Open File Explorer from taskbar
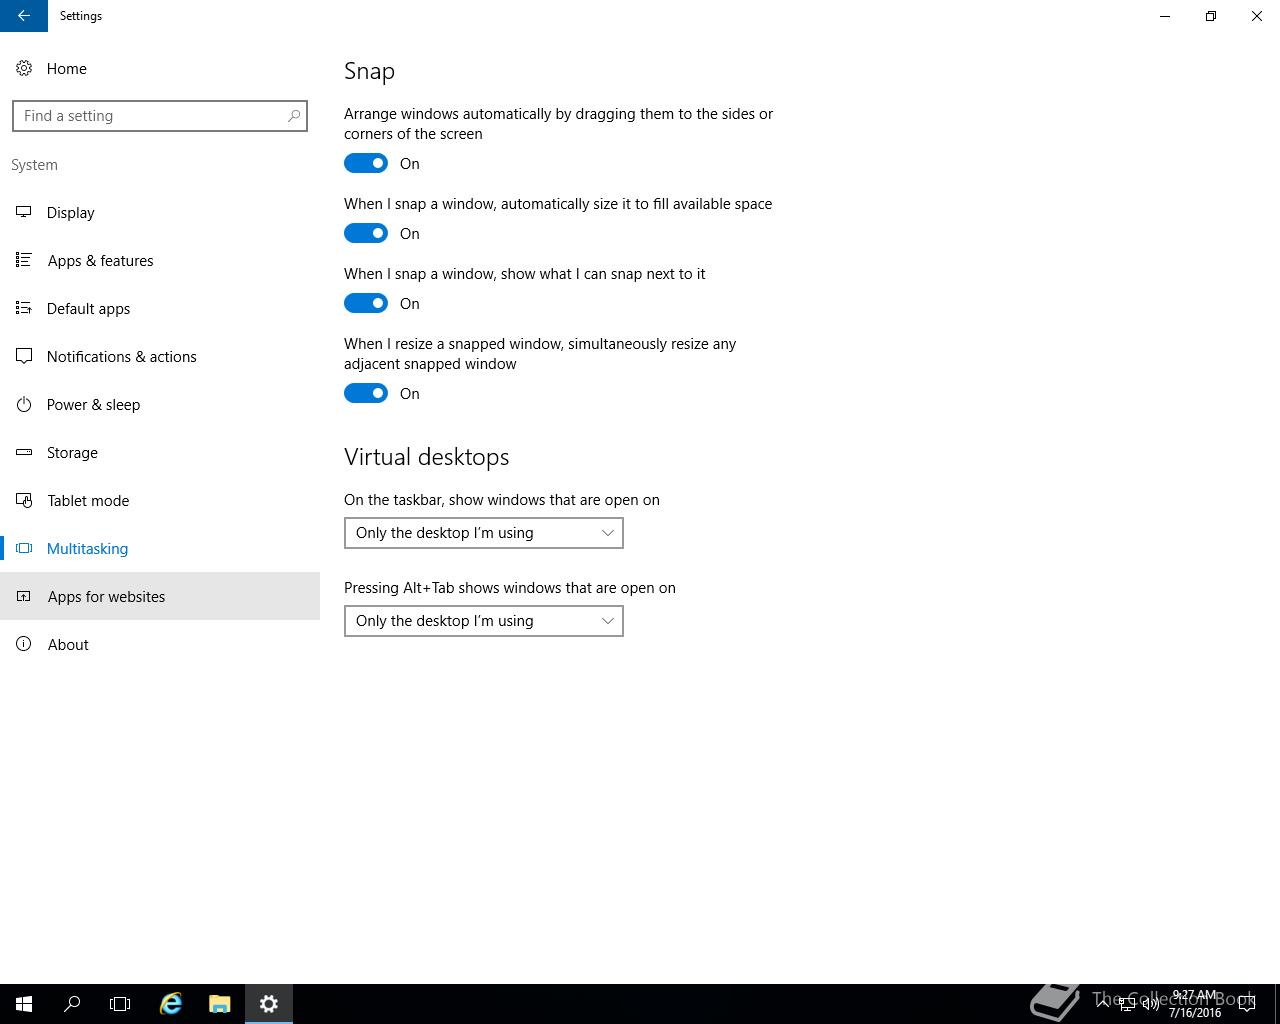 (x=220, y=1004)
